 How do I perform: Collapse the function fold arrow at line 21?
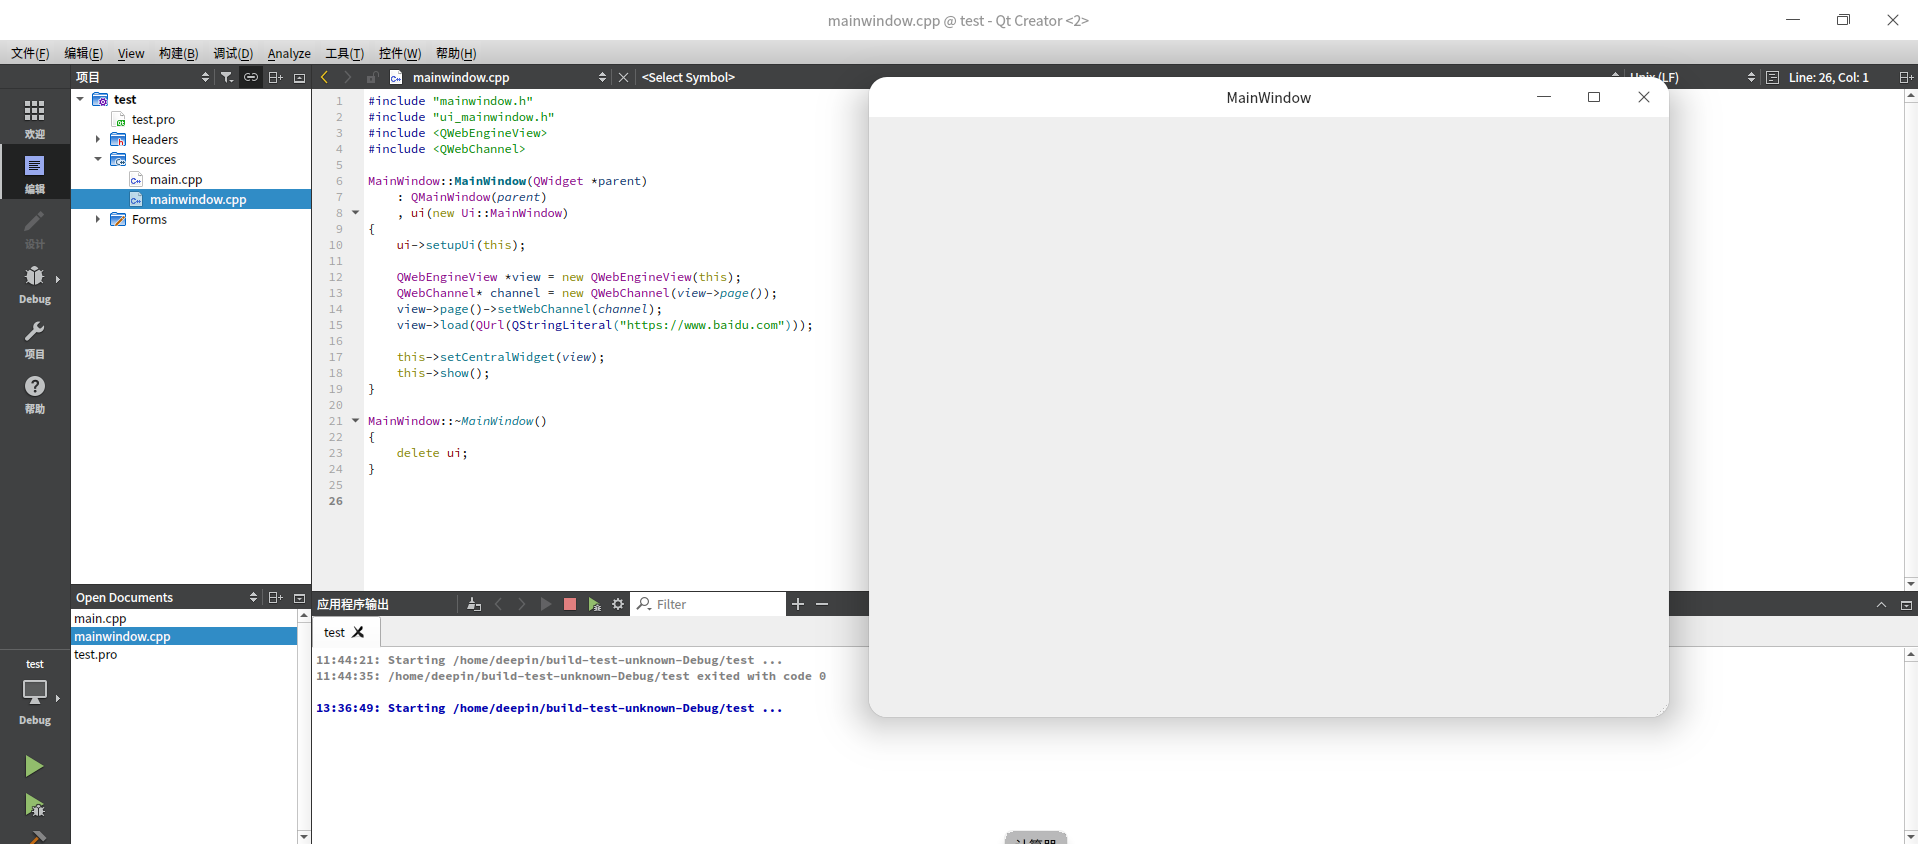click(x=355, y=421)
